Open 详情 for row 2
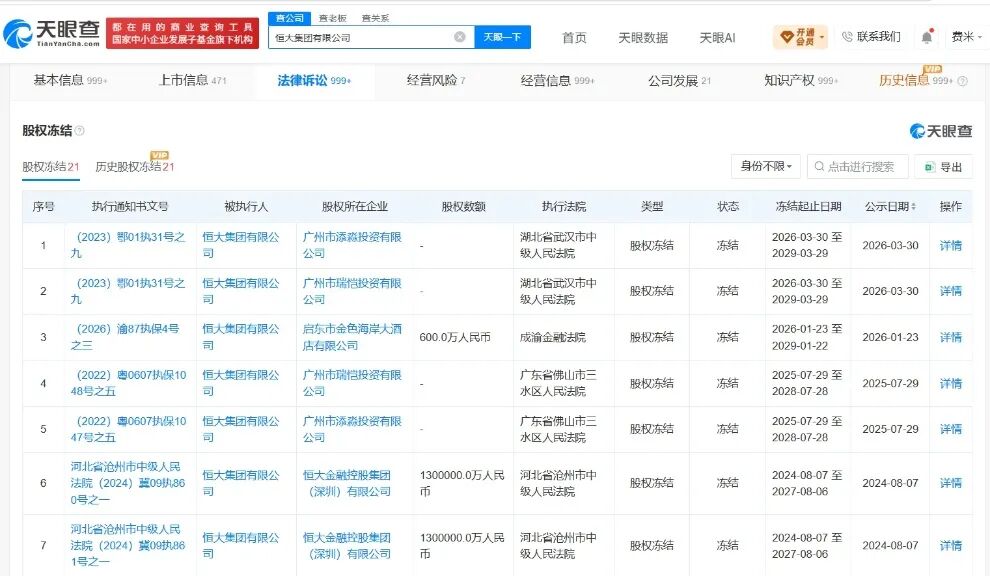 pos(951,291)
